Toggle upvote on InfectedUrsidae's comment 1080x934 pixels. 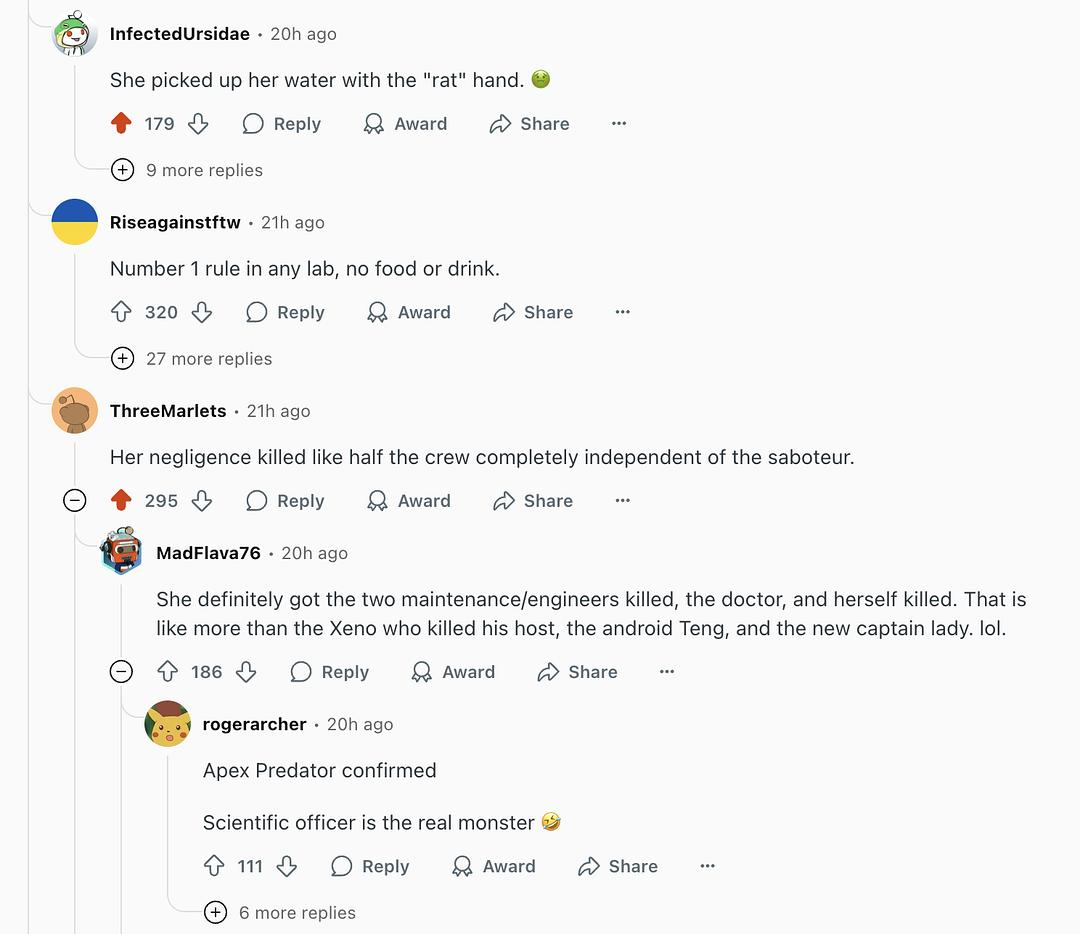click(x=121, y=124)
